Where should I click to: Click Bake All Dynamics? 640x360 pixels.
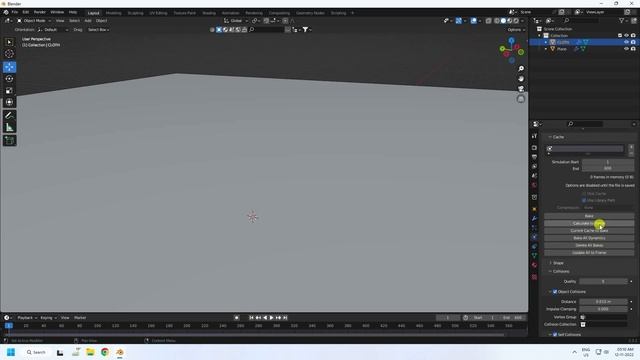point(589,238)
